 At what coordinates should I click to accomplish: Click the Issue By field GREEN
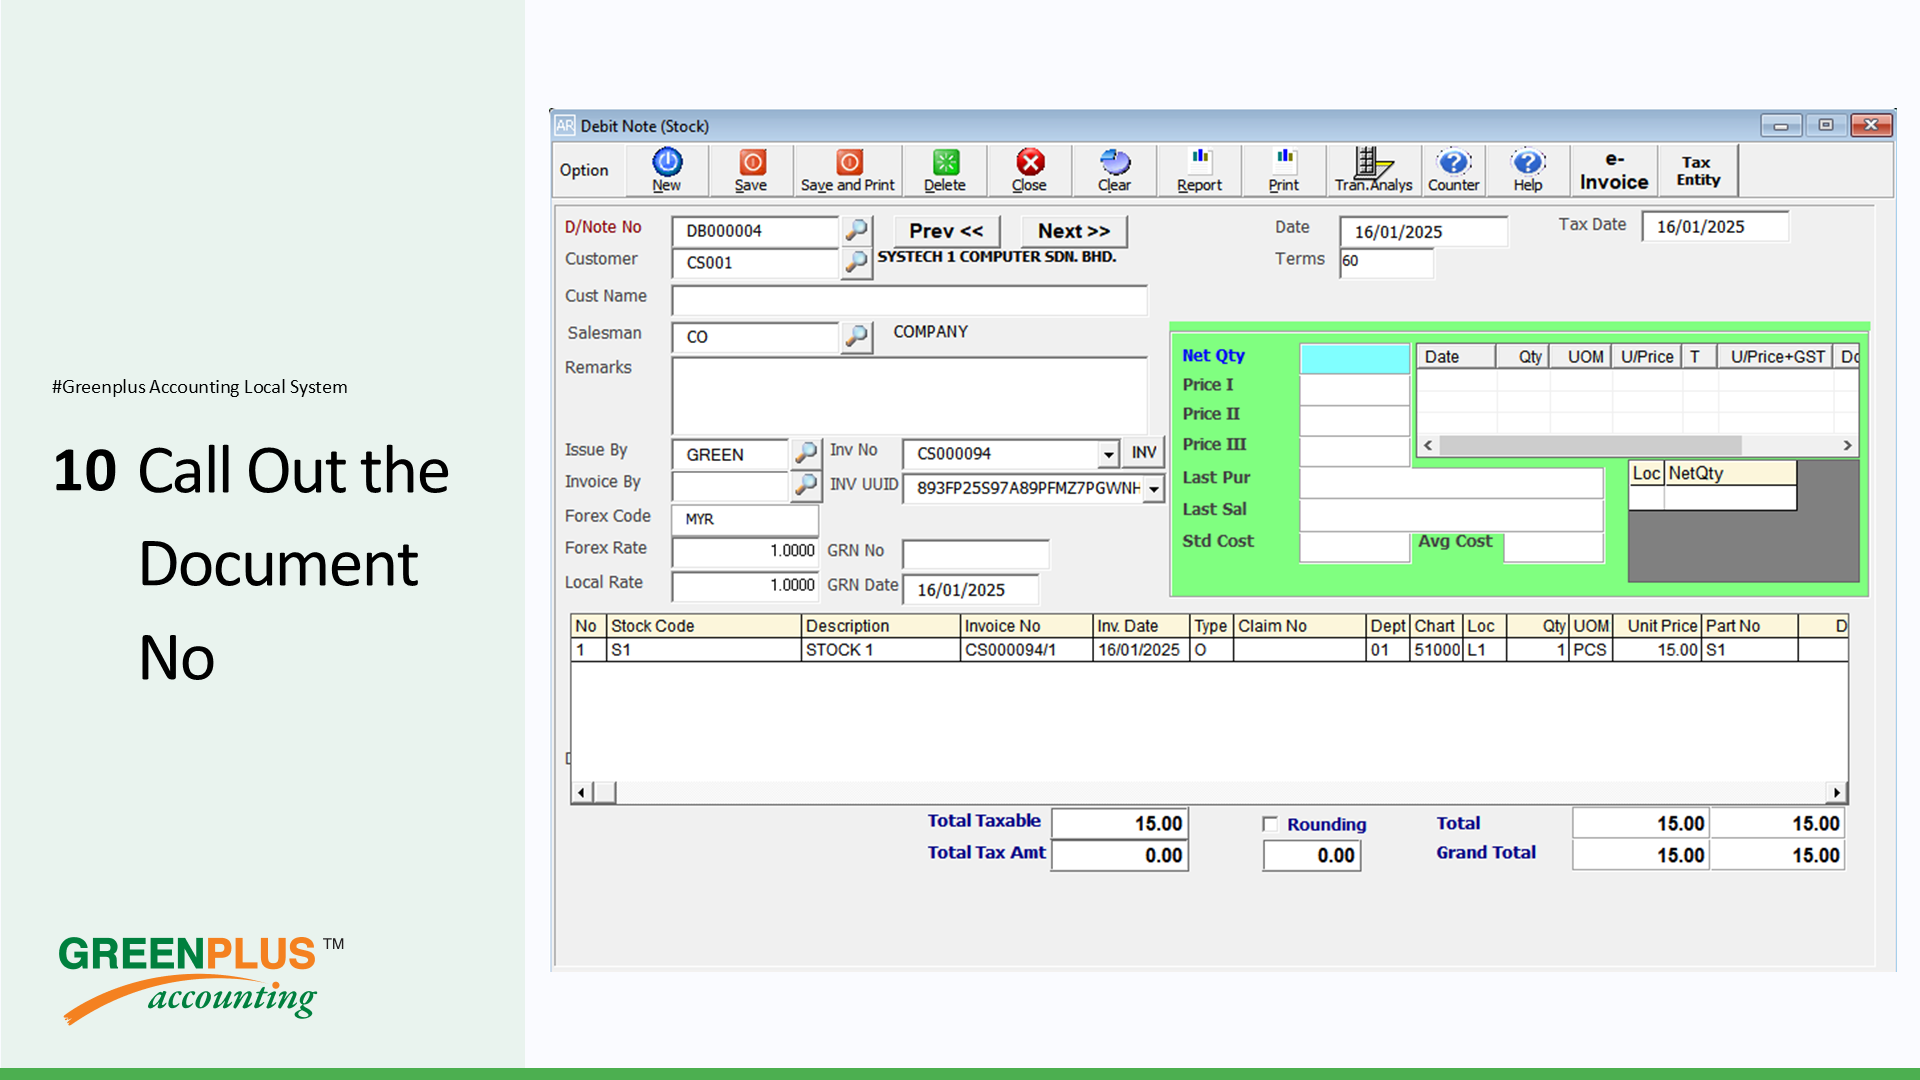[730, 454]
